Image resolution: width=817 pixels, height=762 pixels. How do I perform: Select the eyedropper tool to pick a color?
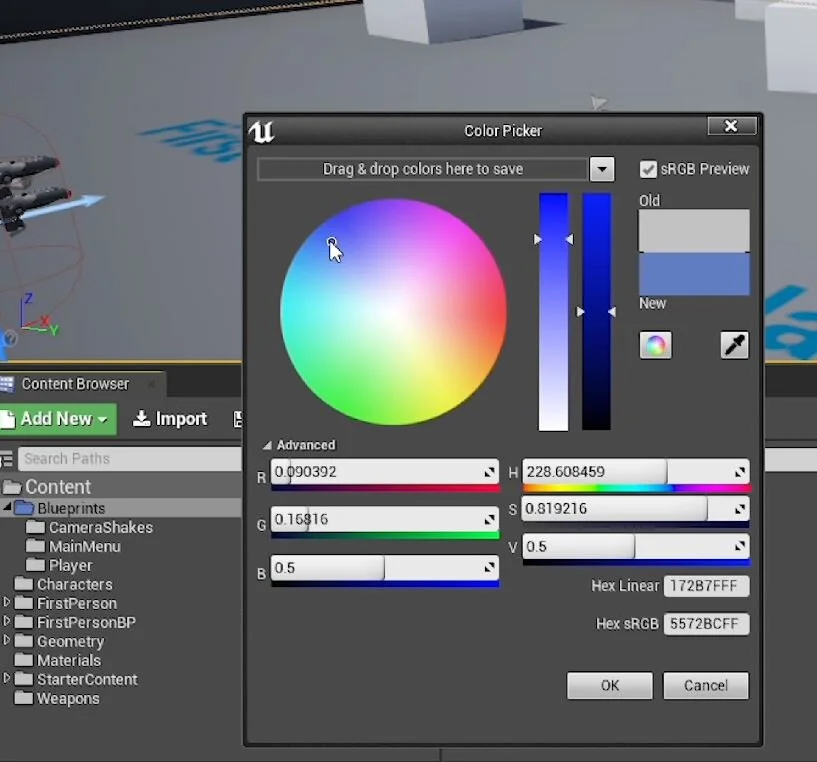pyautogui.click(x=734, y=344)
